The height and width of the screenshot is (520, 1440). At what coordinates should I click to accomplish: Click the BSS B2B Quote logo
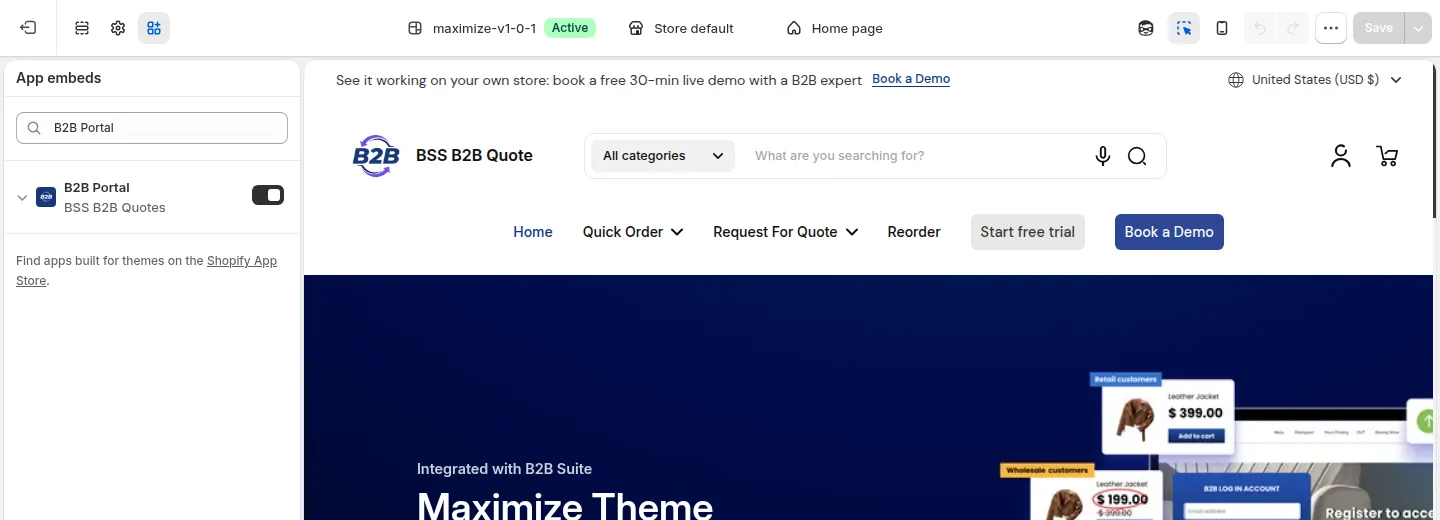pyautogui.click(x=376, y=156)
